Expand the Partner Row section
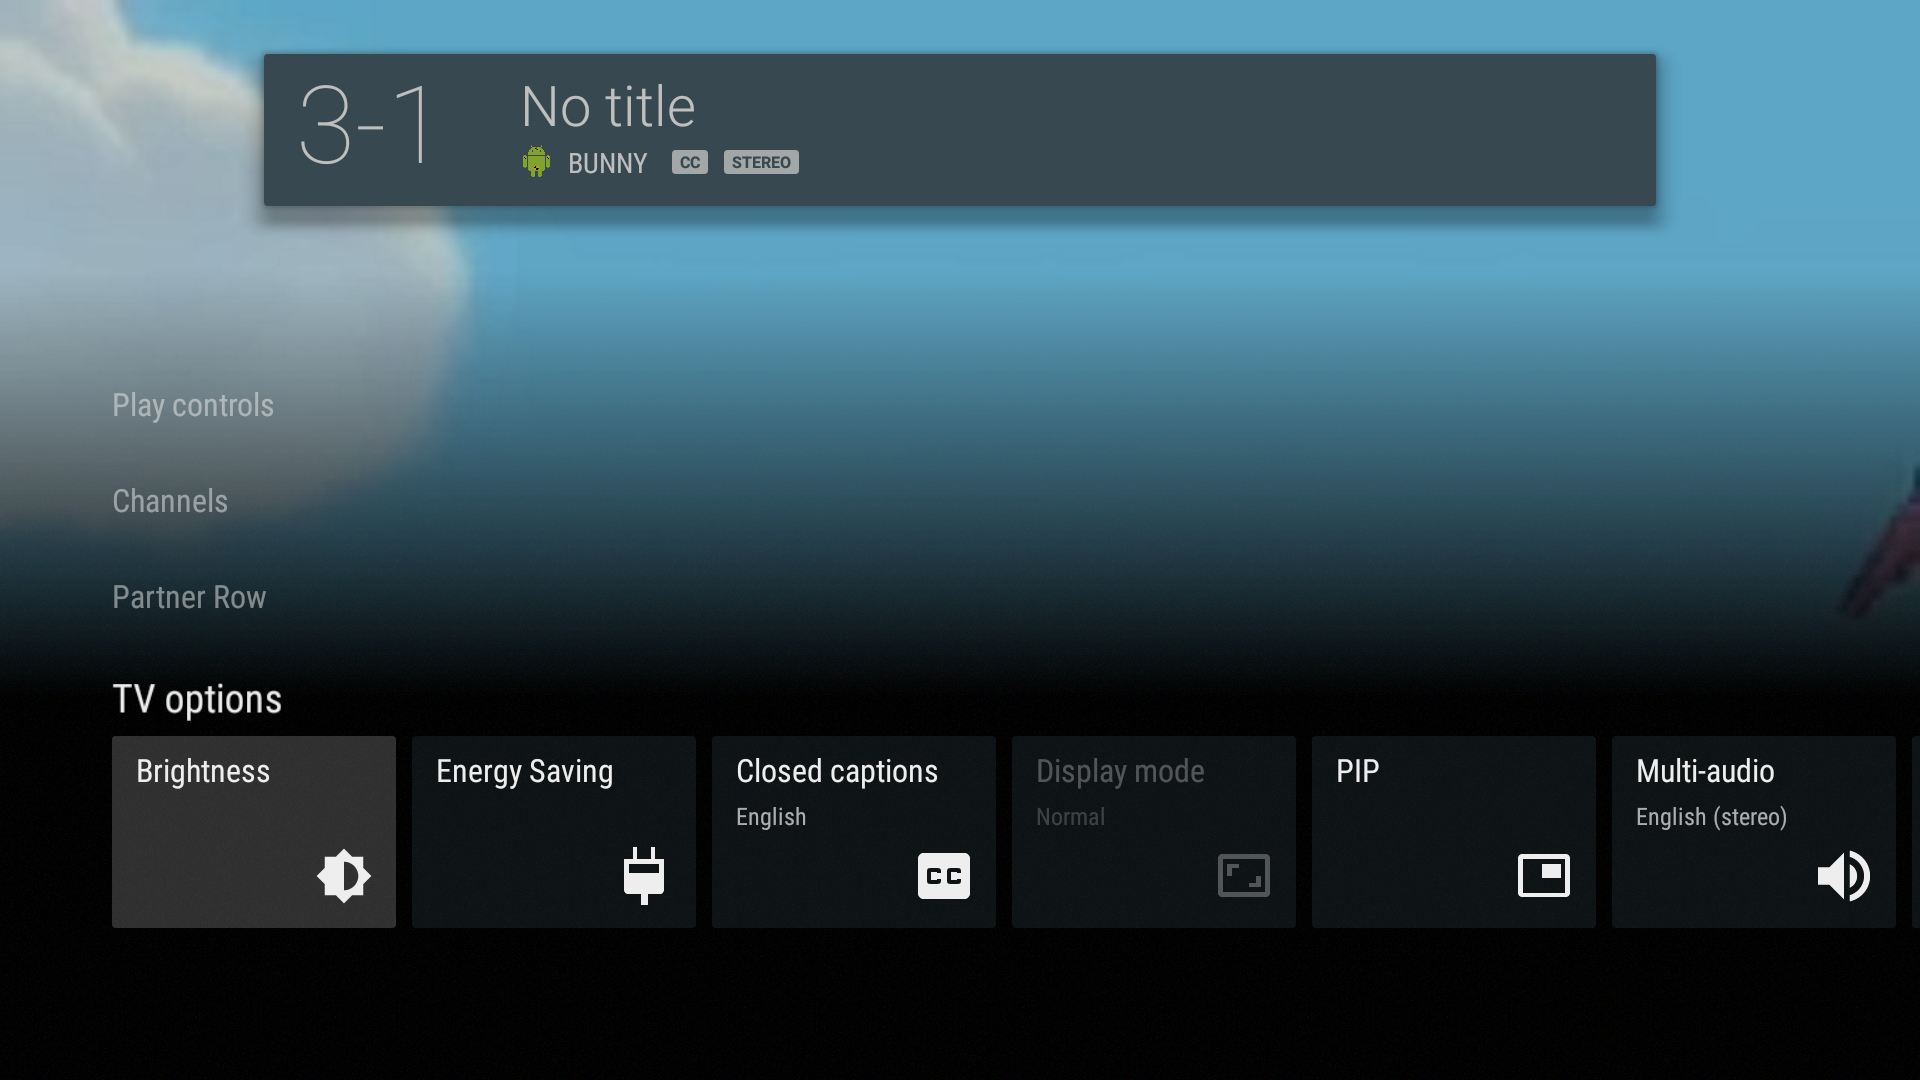This screenshot has height=1080, width=1920. (x=189, y=597)
